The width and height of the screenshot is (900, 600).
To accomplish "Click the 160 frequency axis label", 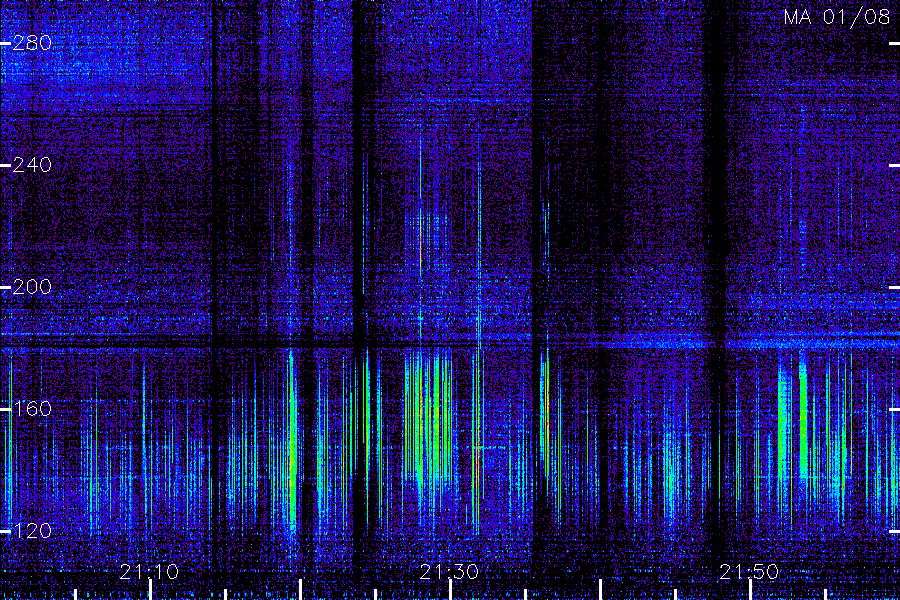I will tap(32, 409).
